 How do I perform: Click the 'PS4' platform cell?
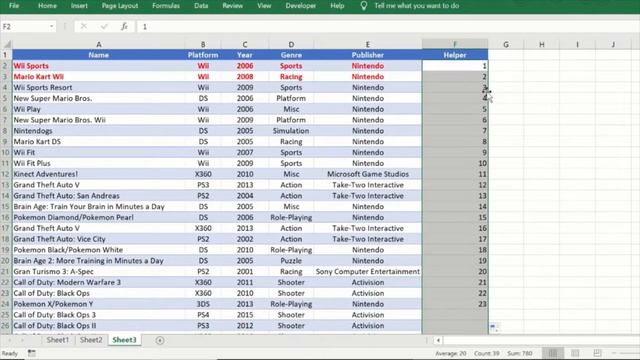pyautogui.click(x=203, y=315)
